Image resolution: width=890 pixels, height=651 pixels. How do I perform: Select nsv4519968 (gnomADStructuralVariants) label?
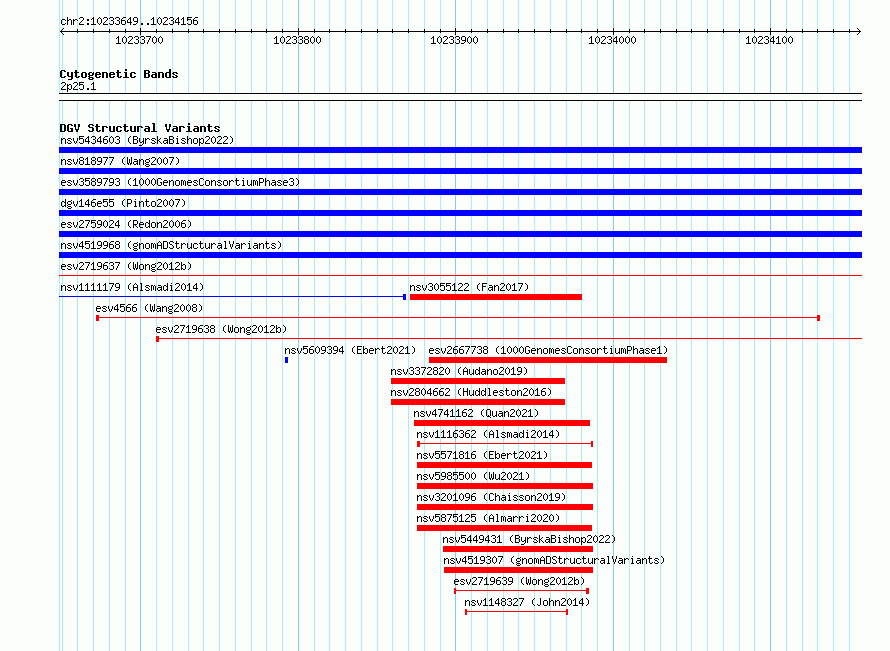[171, 245]
